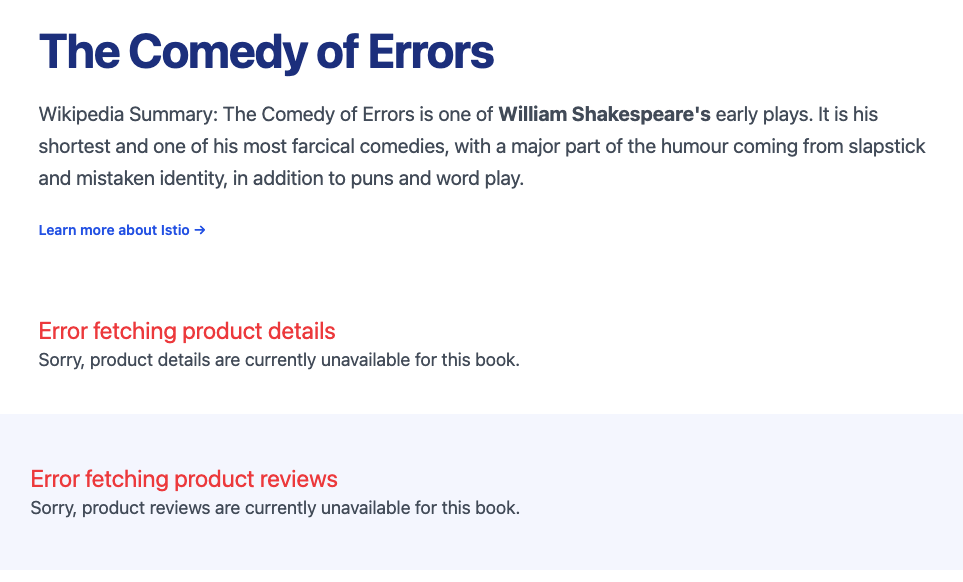
Task: Click the word shortest in the summary
Action: coord(74,148)
